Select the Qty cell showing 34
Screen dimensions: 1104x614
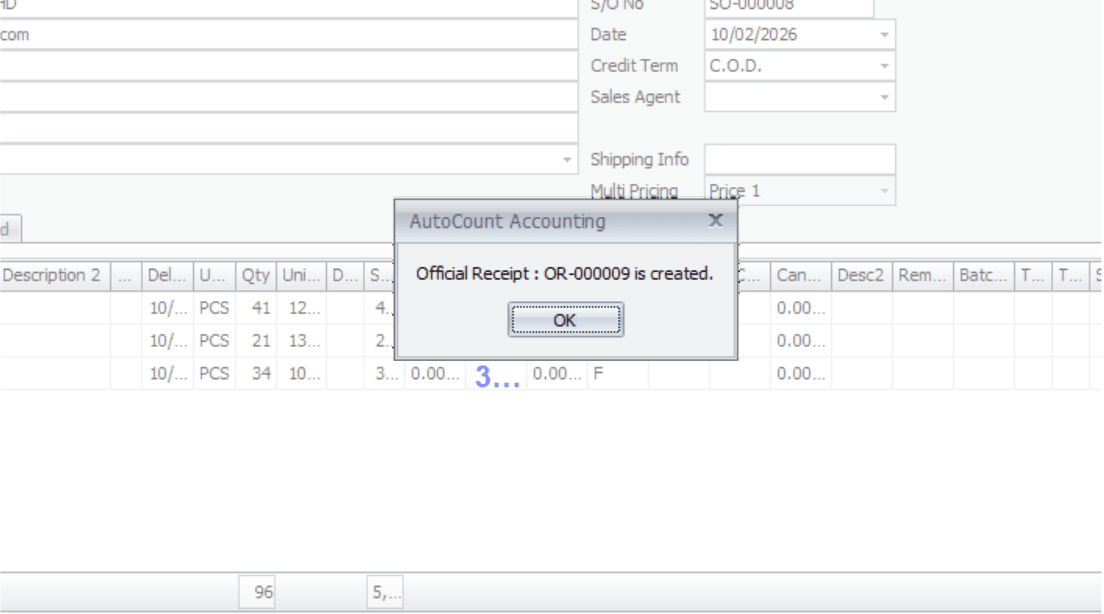click(x=256, y=373)
